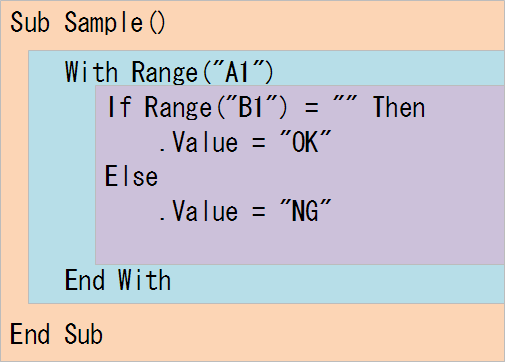Click the word Sample in the procedure name
This screenshot has width=505, height=362.
click(x=104, y=22)
